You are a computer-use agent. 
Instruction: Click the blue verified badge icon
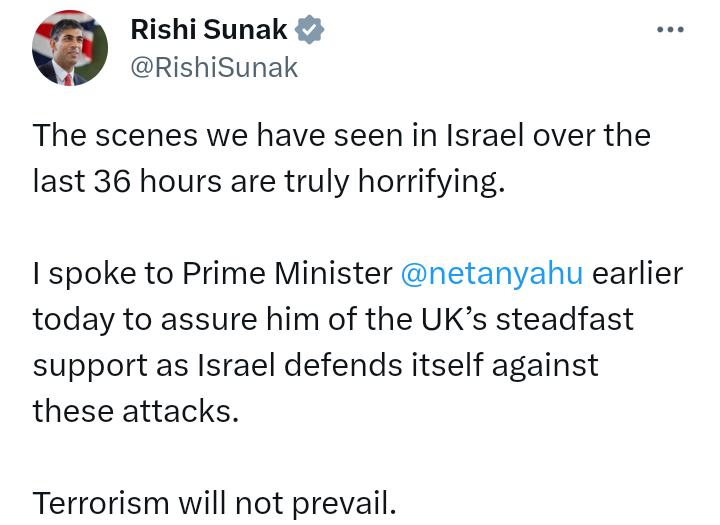point(311,31)
